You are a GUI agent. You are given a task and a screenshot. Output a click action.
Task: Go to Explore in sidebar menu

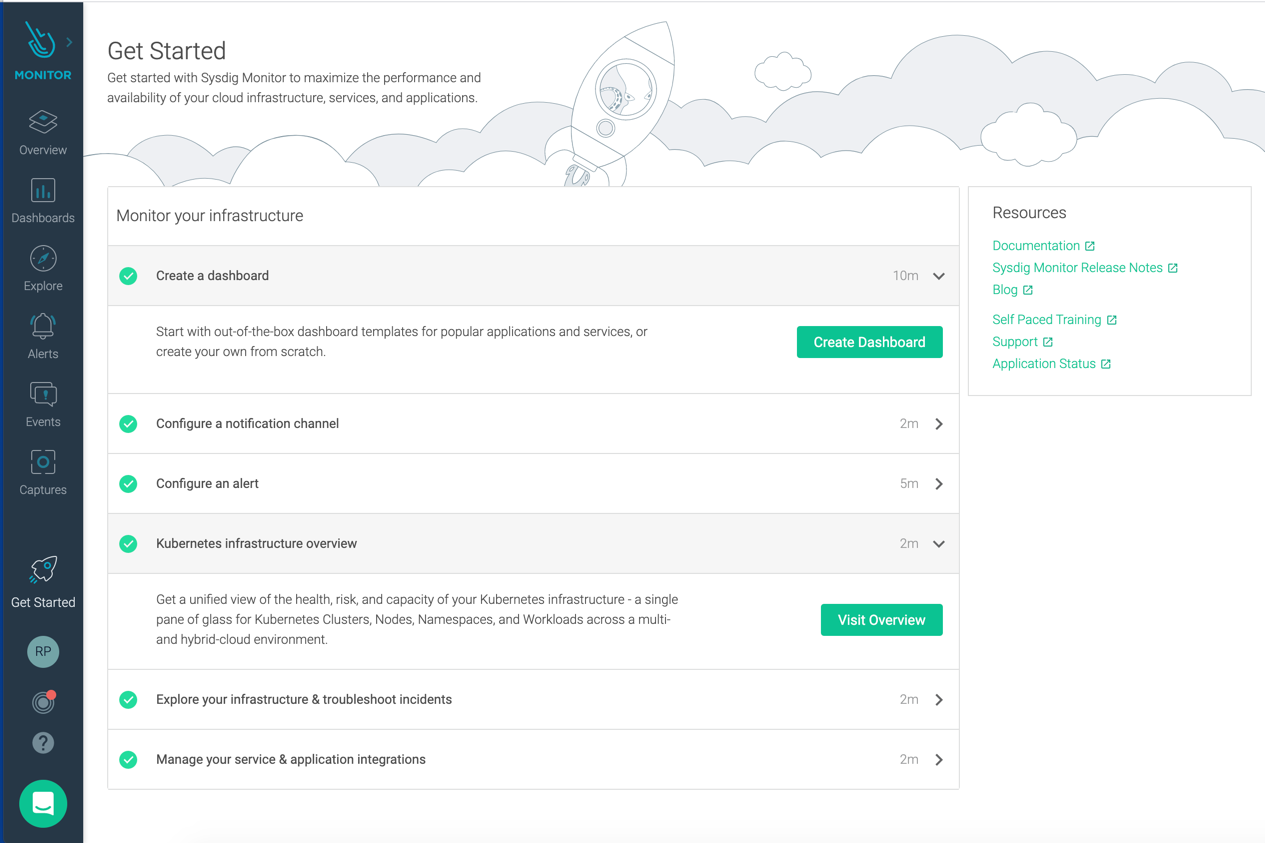point(43,286)
